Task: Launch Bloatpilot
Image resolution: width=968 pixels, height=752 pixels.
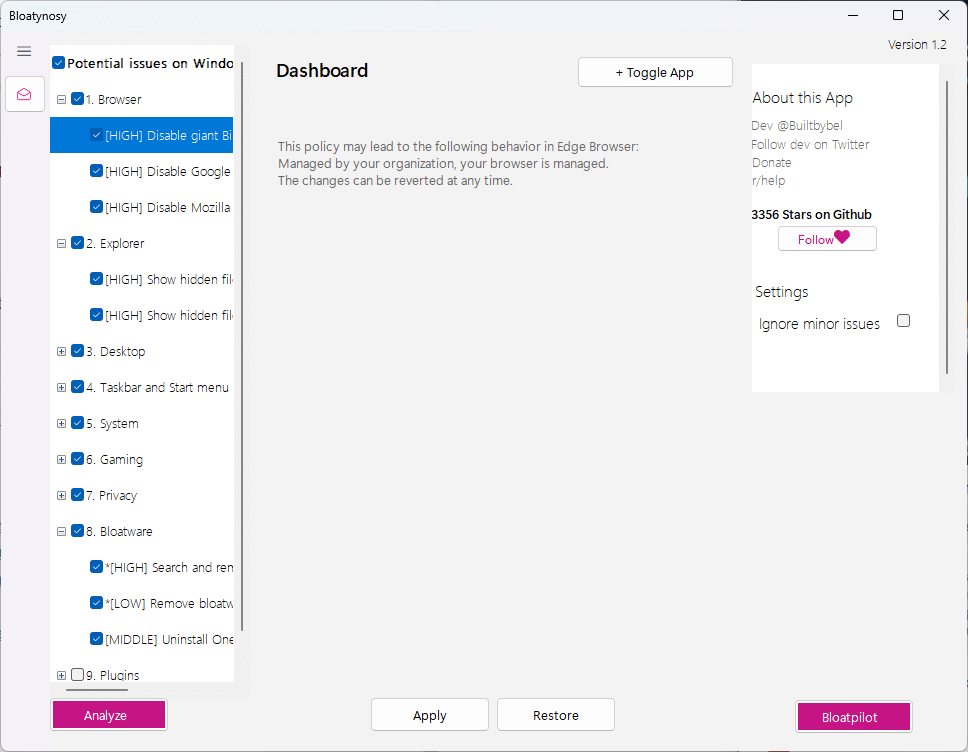Action: pyautogui.click(x=853, y=716)
